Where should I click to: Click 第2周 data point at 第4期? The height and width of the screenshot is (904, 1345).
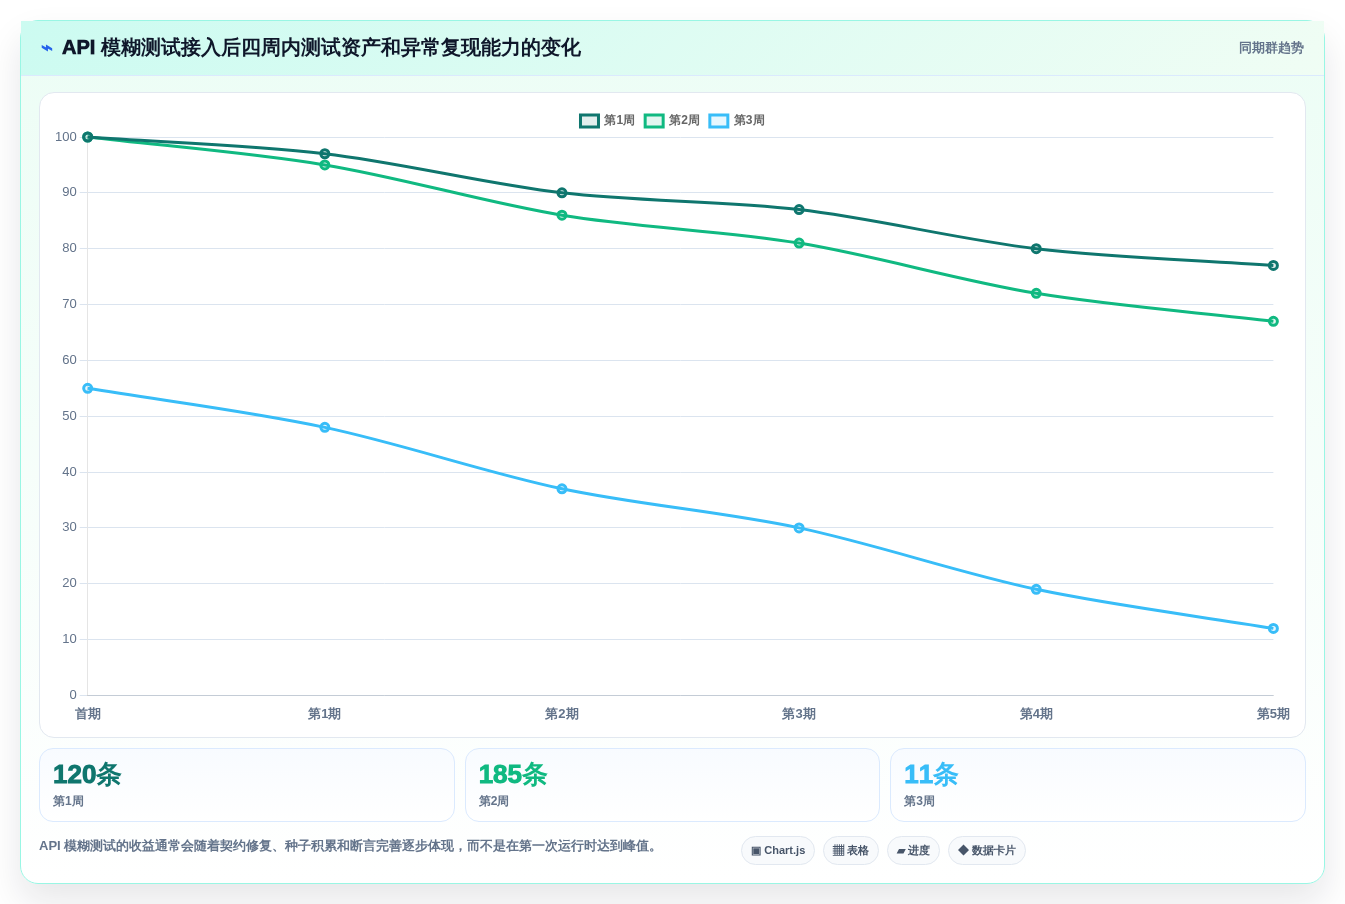point(1036,293)
